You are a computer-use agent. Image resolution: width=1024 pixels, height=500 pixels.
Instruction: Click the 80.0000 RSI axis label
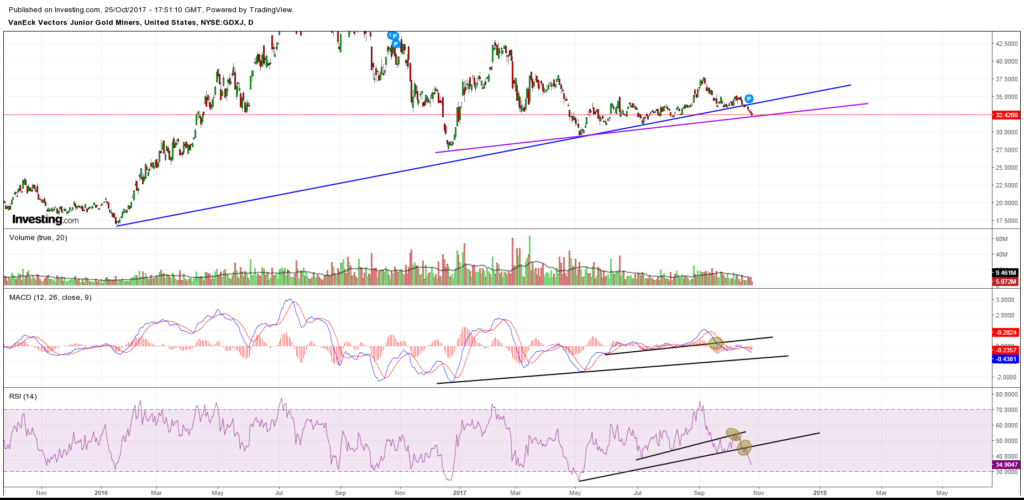(1008, 394)
